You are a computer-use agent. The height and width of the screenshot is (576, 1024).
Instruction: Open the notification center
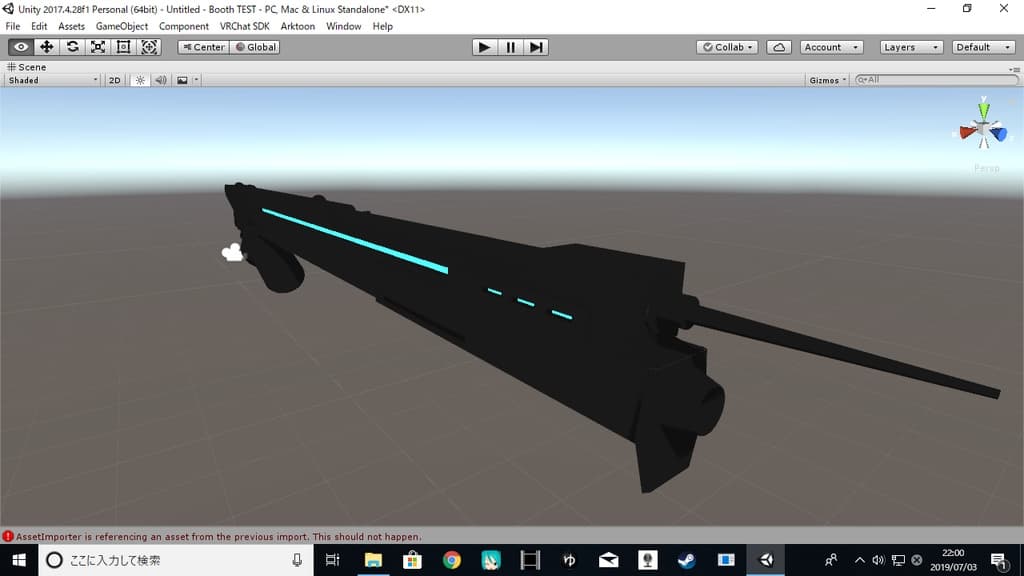(x=998, y=560)
